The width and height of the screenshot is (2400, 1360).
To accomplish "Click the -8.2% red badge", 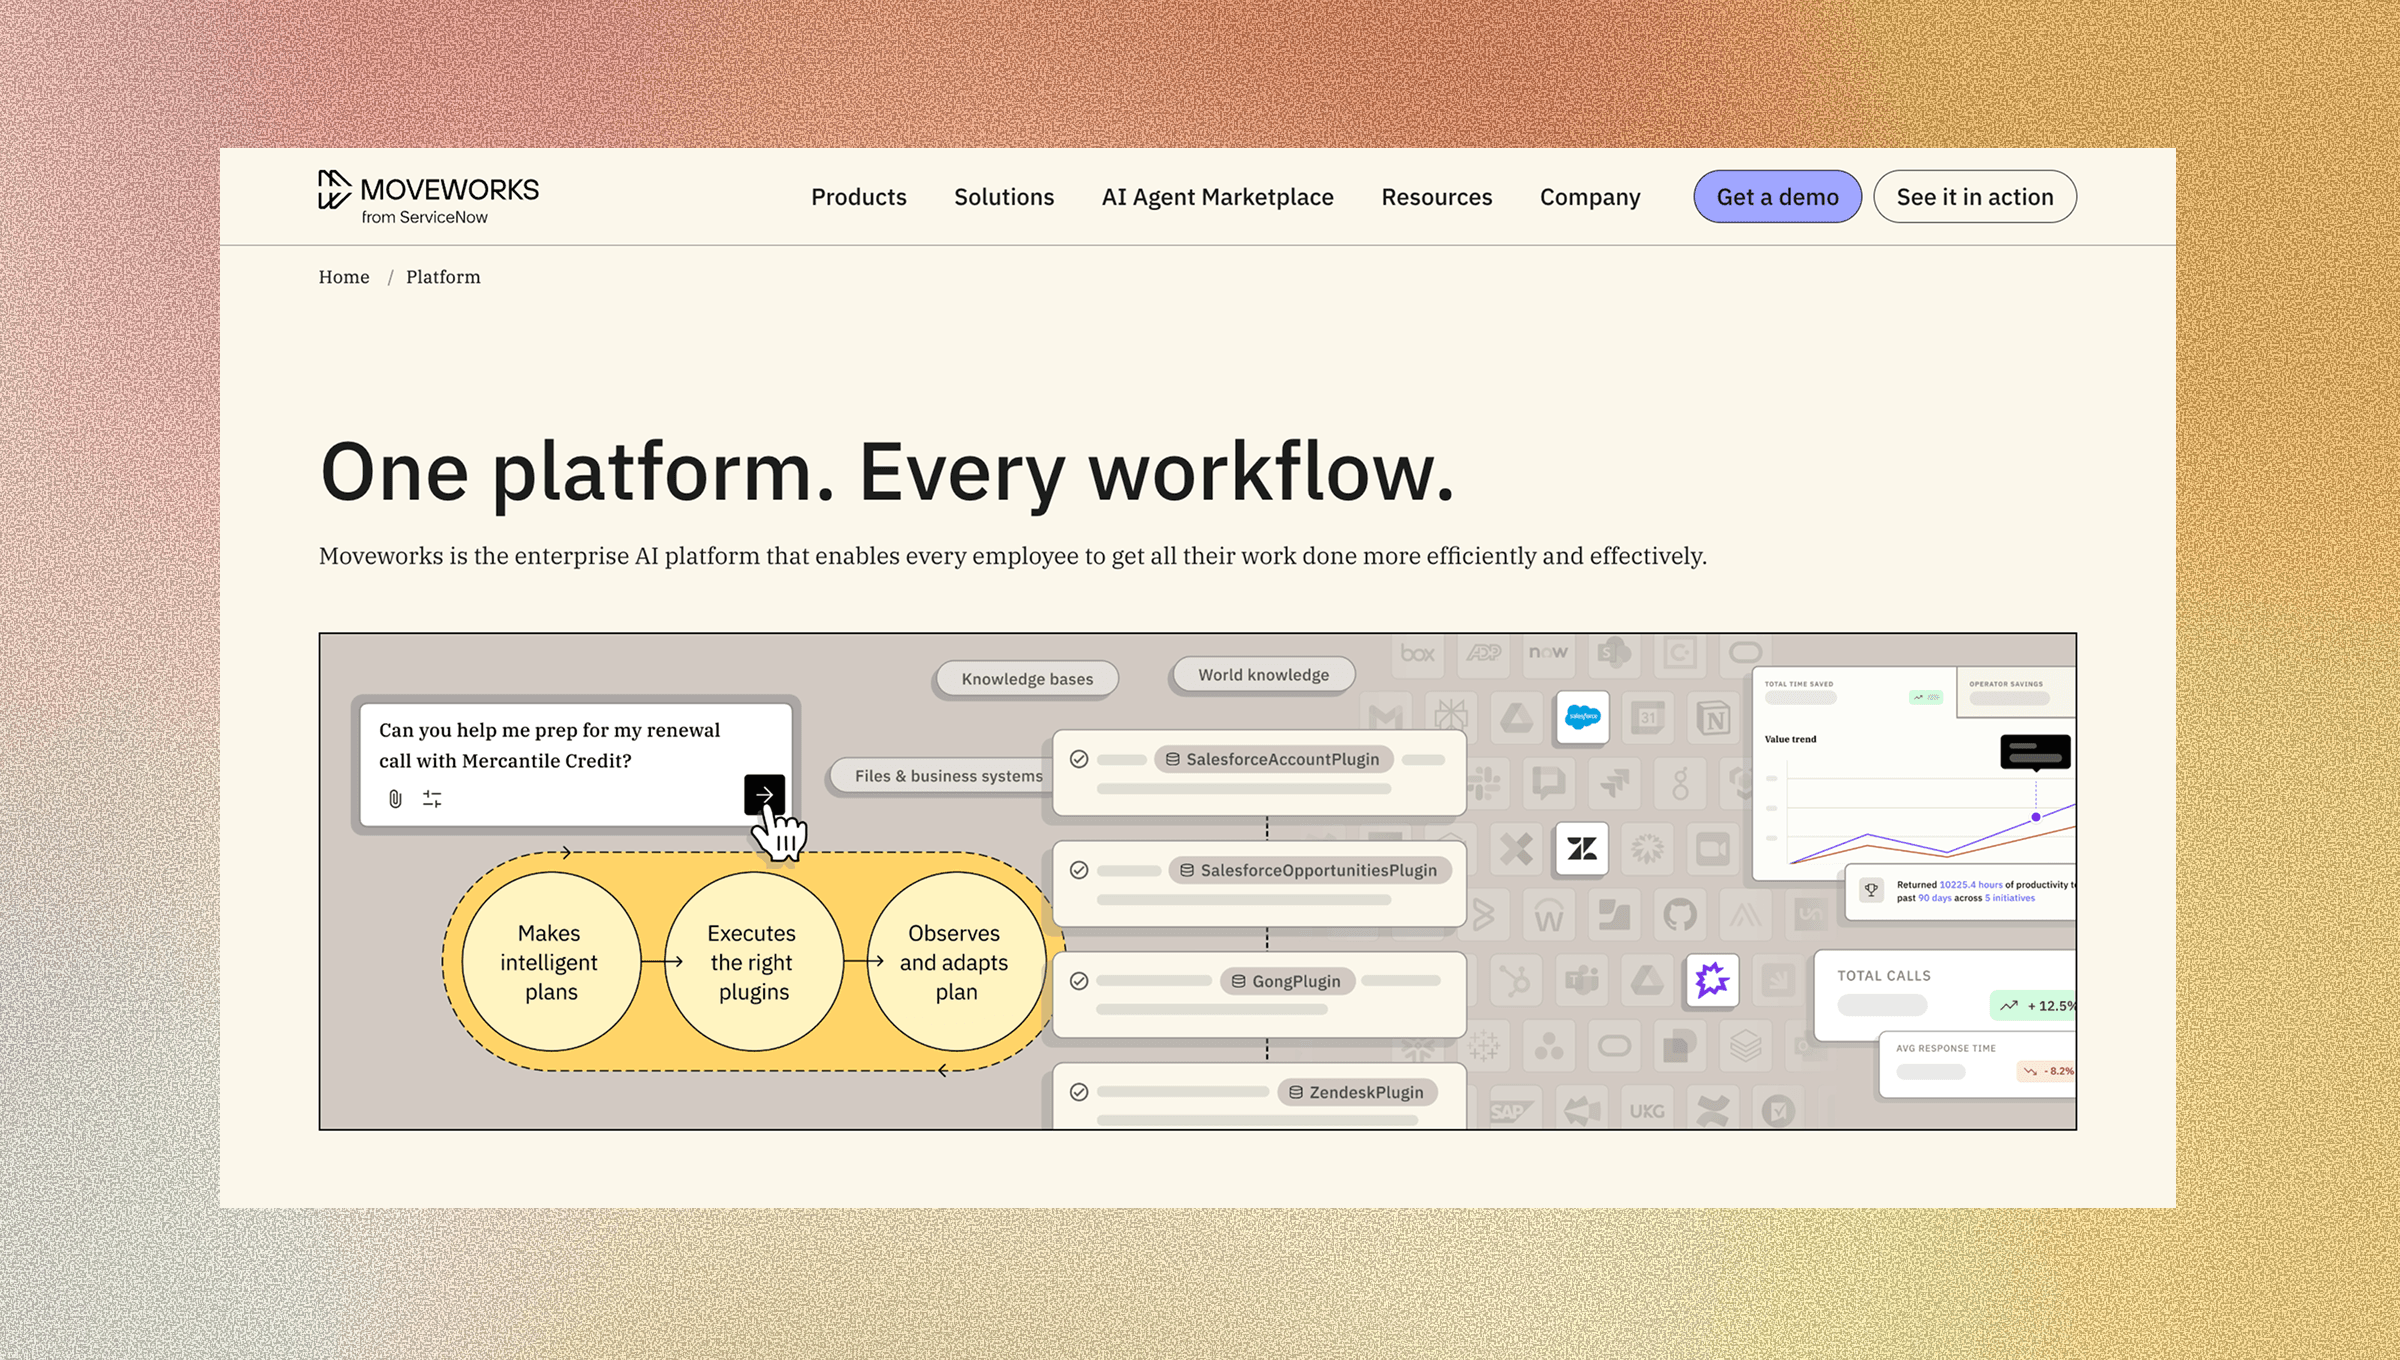I will click(2046, 1071).
